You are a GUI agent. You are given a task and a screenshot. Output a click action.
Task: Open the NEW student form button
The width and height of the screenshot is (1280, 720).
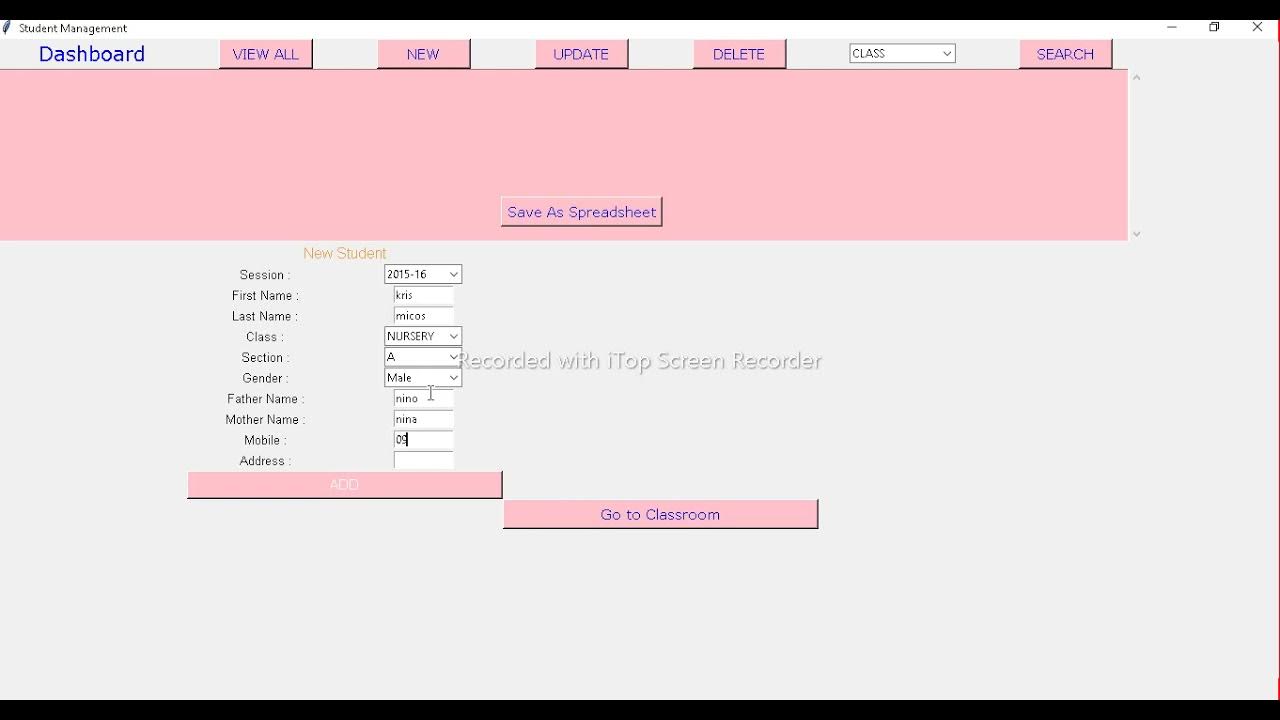pyautogui.click(x=423, y=54)
